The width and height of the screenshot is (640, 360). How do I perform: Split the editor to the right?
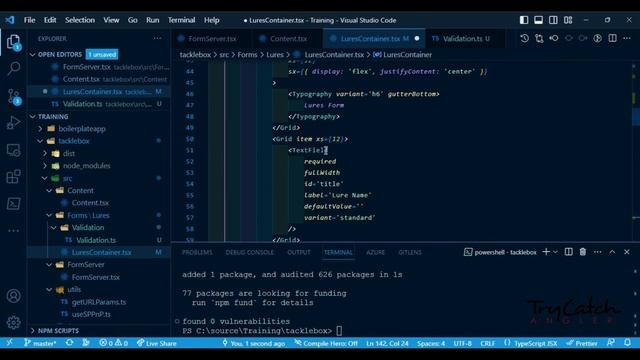click(612, 38)
